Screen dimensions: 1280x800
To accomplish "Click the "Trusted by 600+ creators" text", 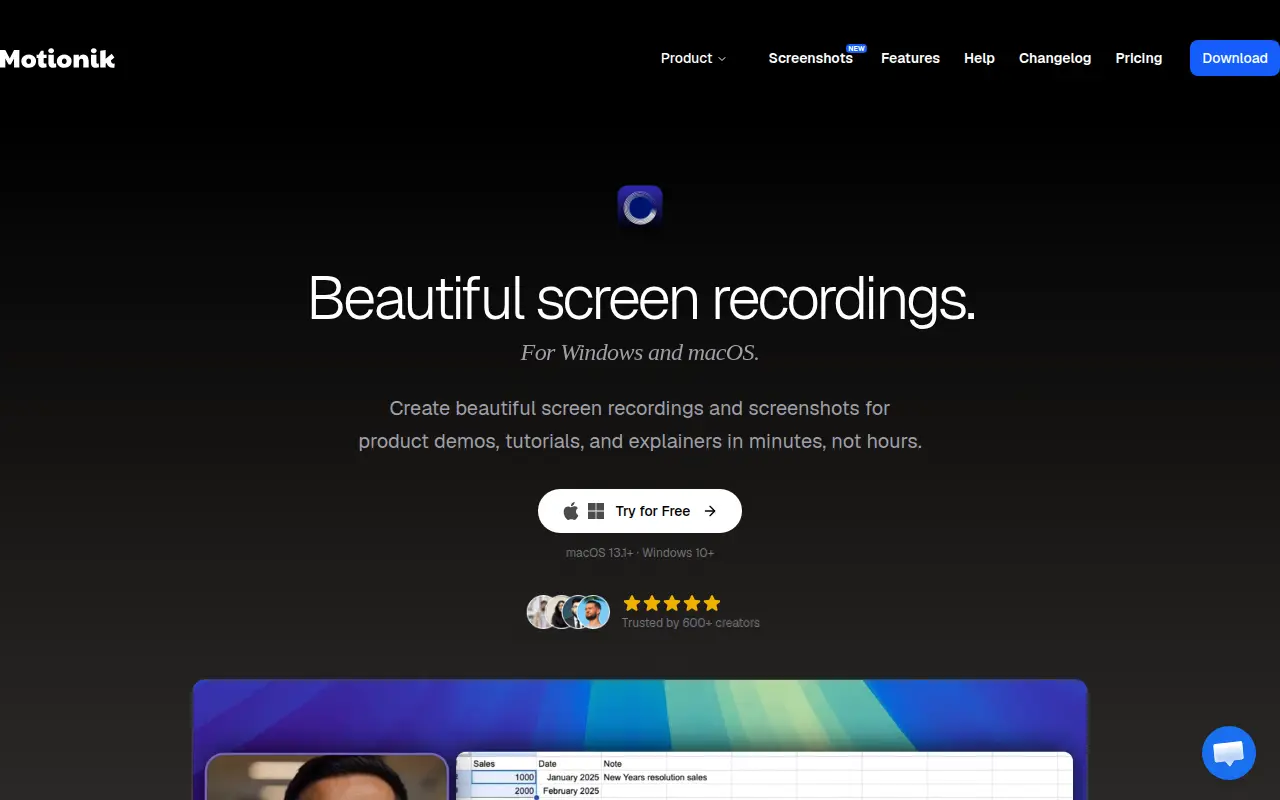I will pos(690,623).
